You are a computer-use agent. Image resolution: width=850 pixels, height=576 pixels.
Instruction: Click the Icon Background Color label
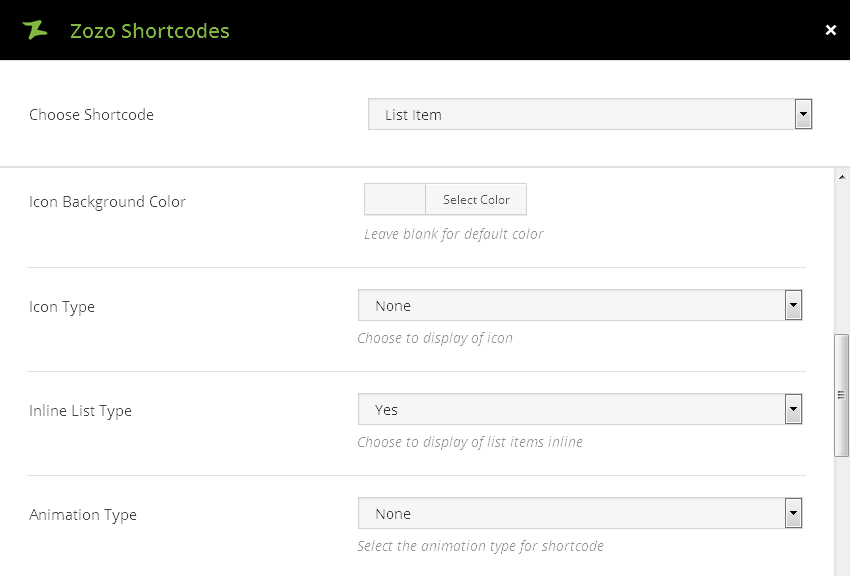[107, 201]
